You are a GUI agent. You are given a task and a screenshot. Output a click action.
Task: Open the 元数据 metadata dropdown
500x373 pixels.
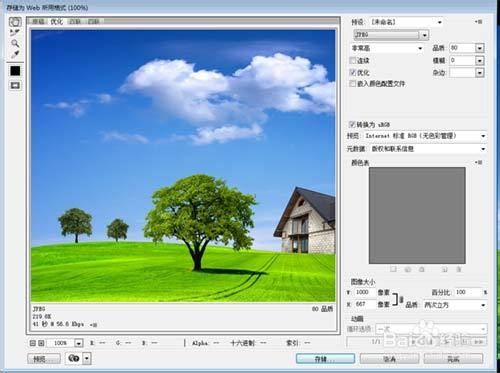428,149
